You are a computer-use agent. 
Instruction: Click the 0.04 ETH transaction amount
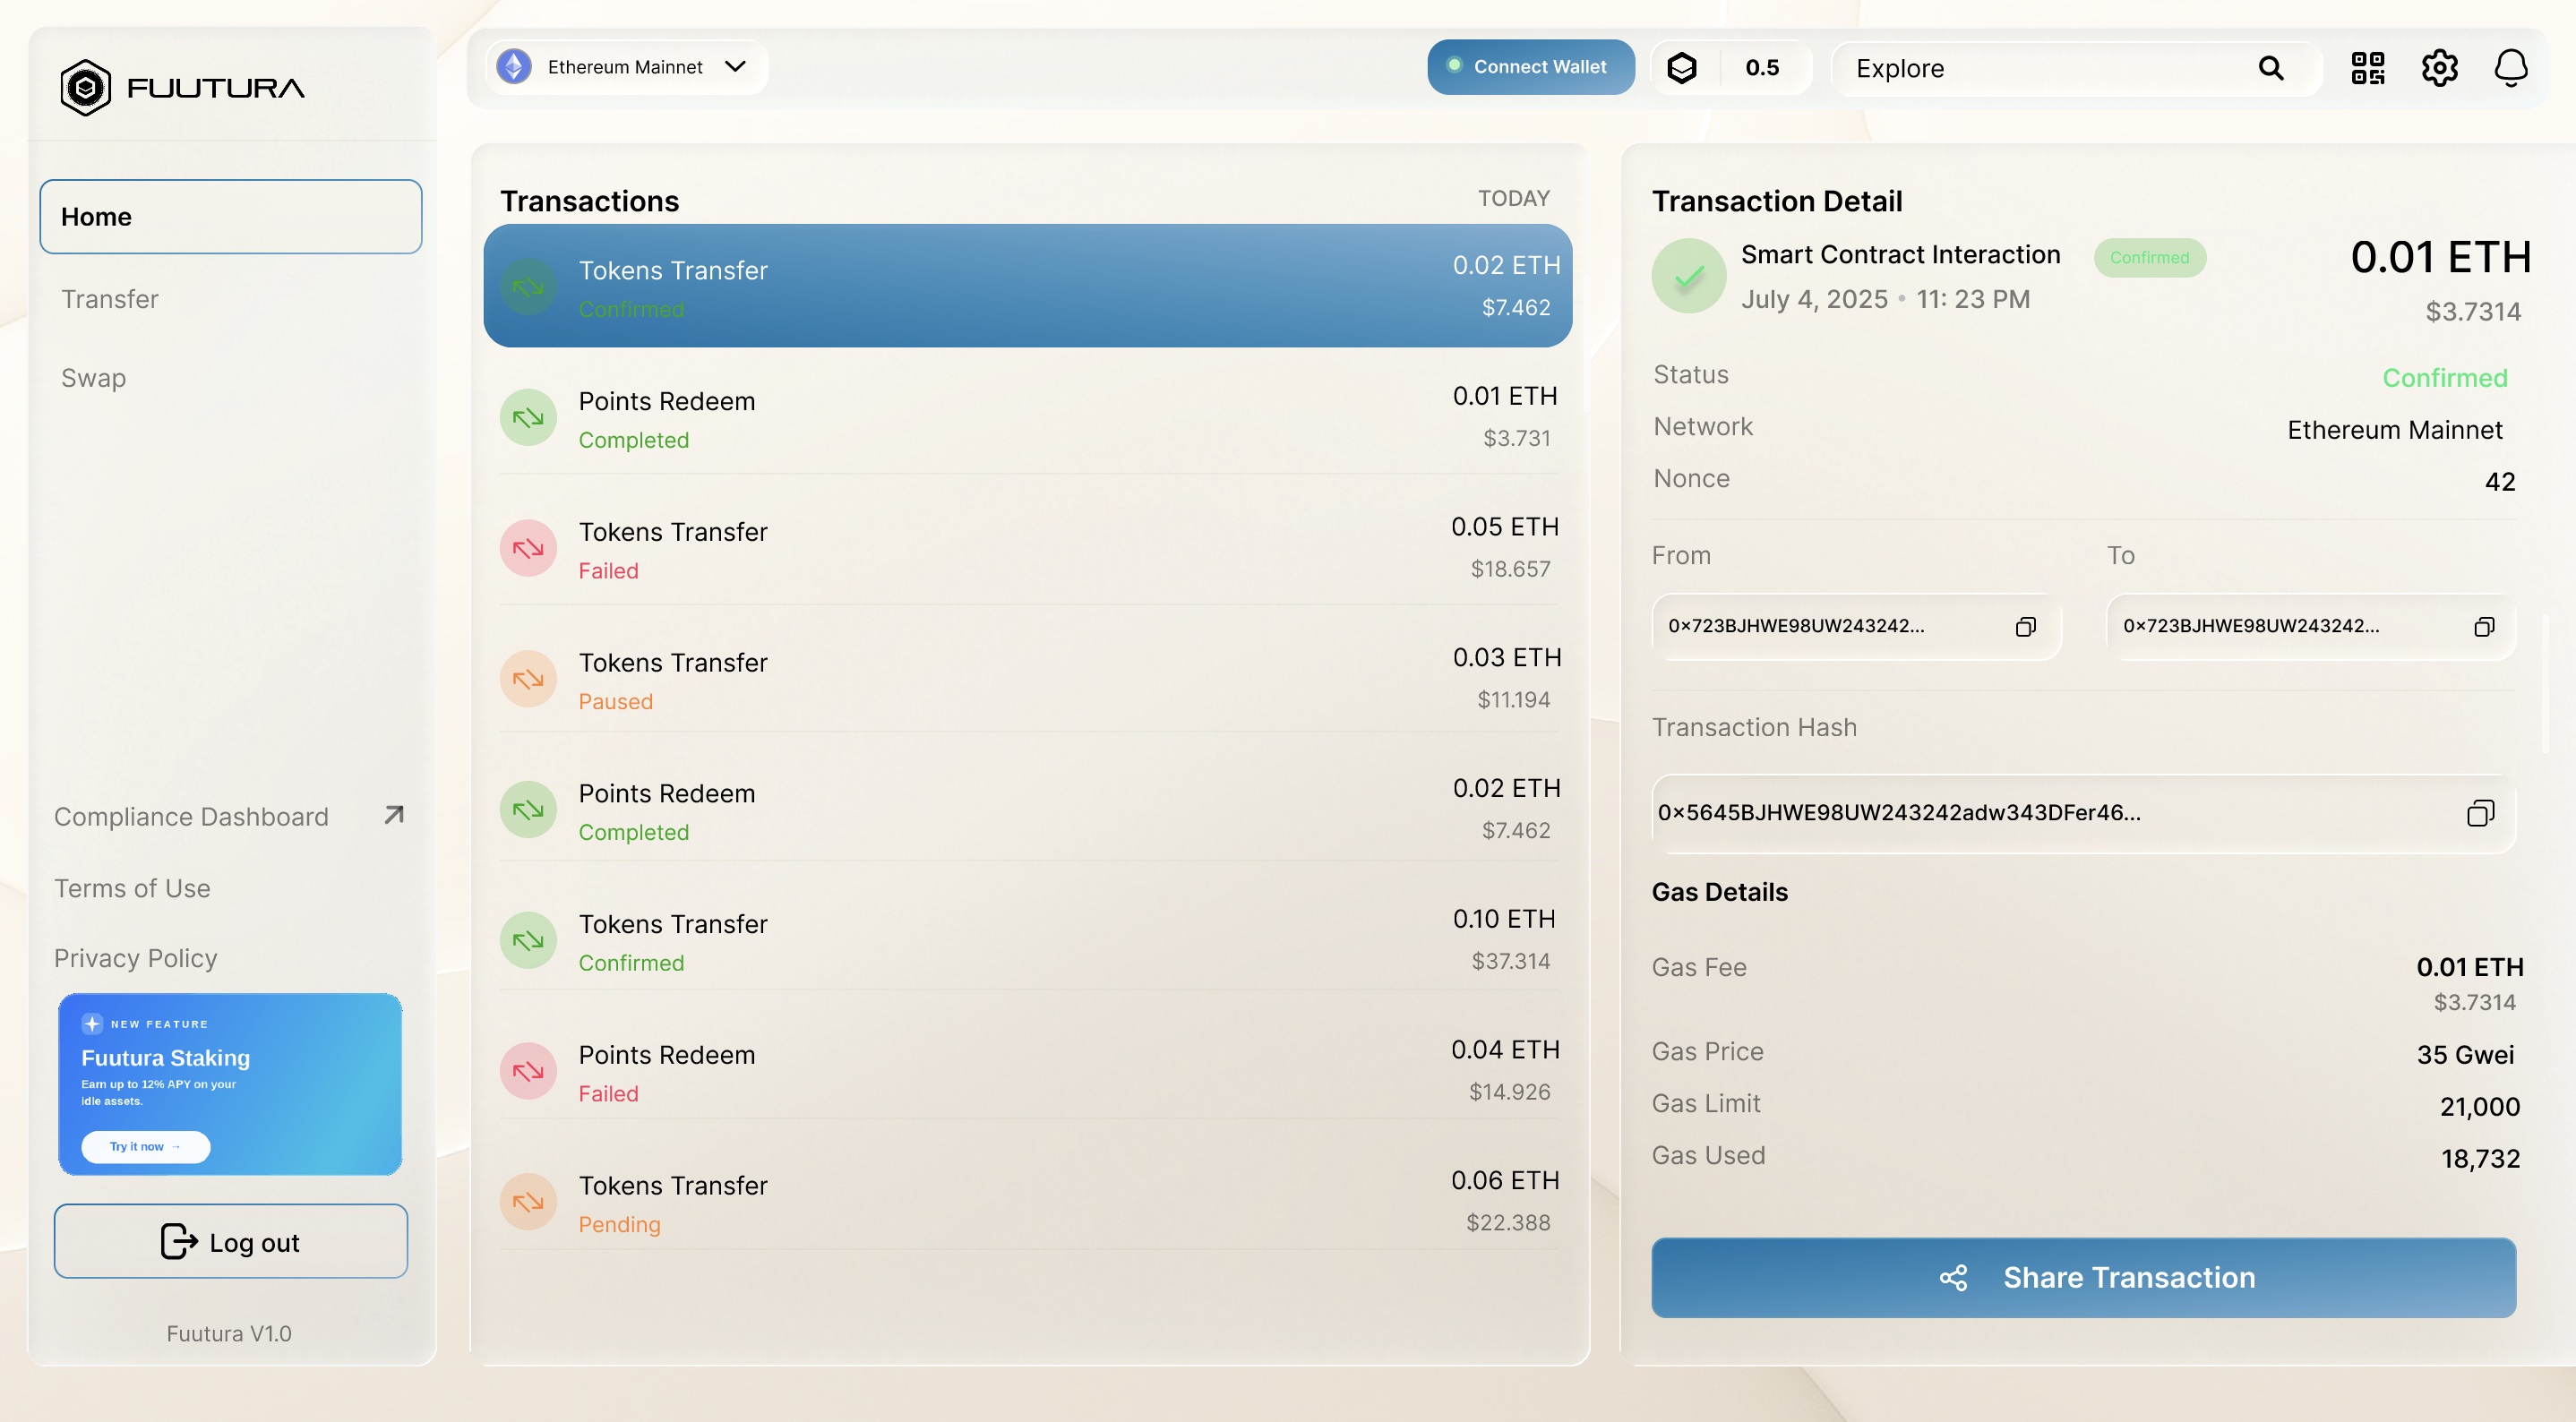[1504, 1050]
